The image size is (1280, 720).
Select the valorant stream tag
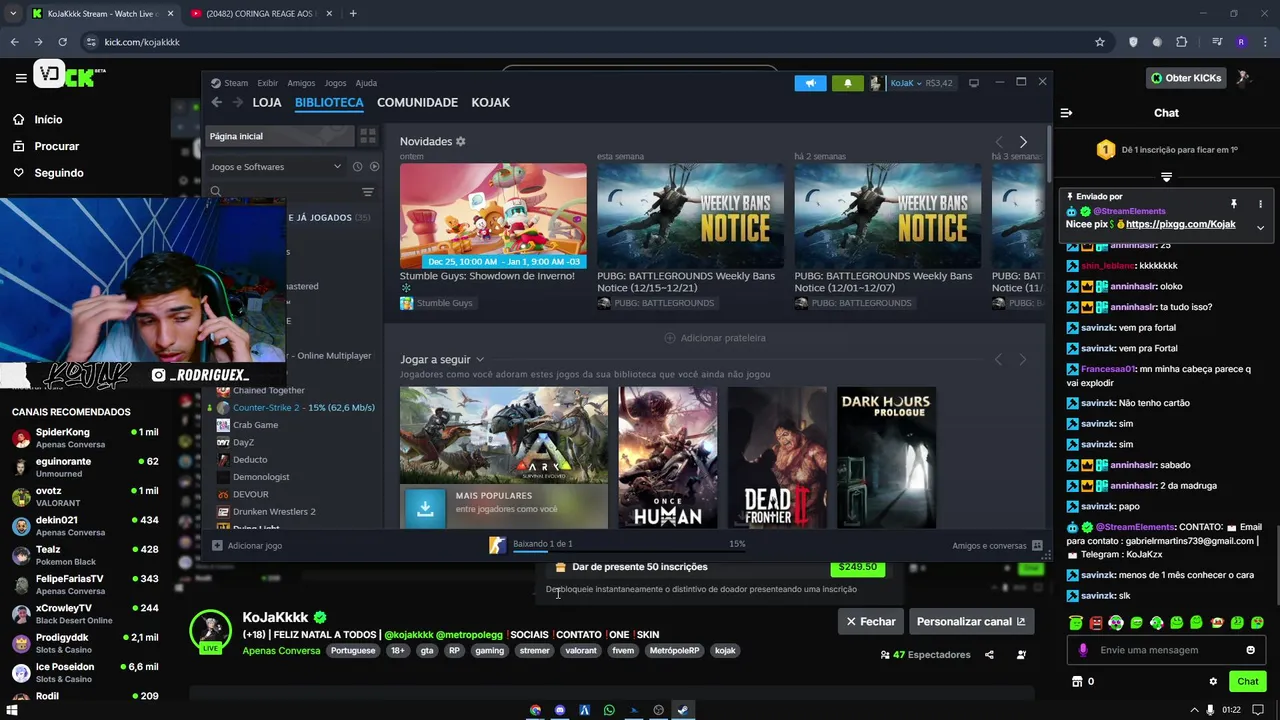coord(580,651)
